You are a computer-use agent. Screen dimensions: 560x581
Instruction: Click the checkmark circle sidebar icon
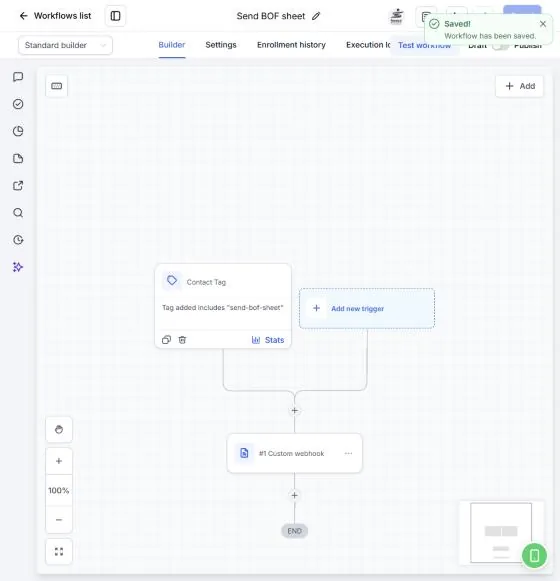coord(18,104)
